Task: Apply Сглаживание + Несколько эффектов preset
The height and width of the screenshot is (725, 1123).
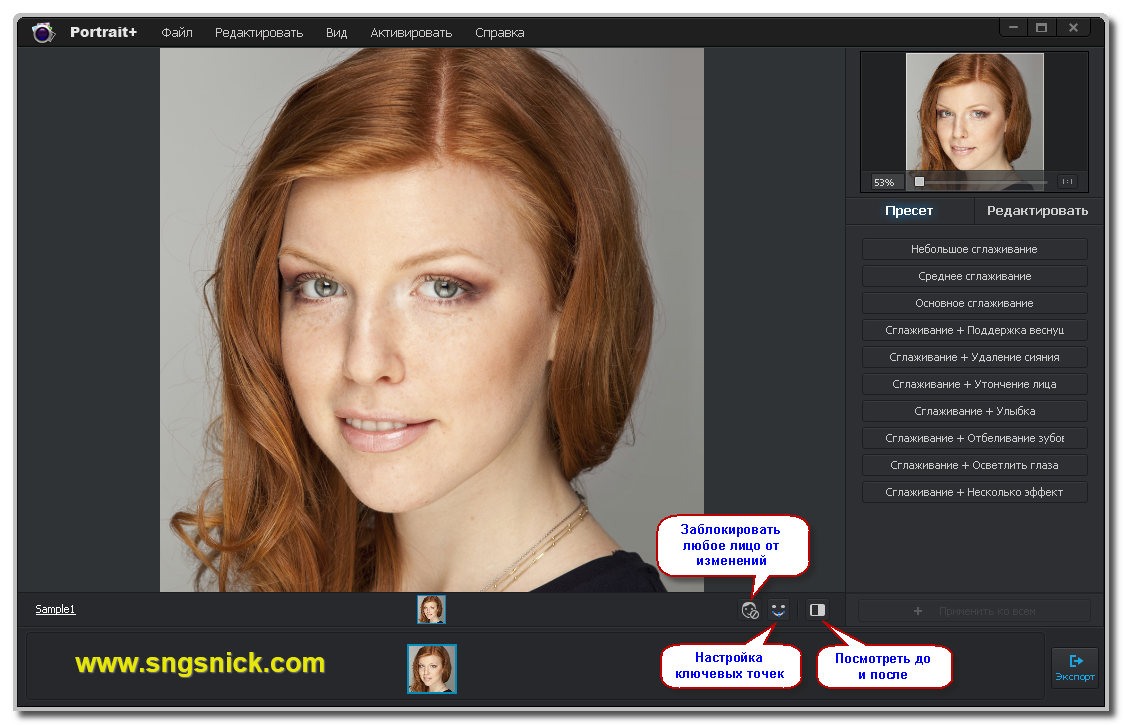Action: click(x=974, y=492)
